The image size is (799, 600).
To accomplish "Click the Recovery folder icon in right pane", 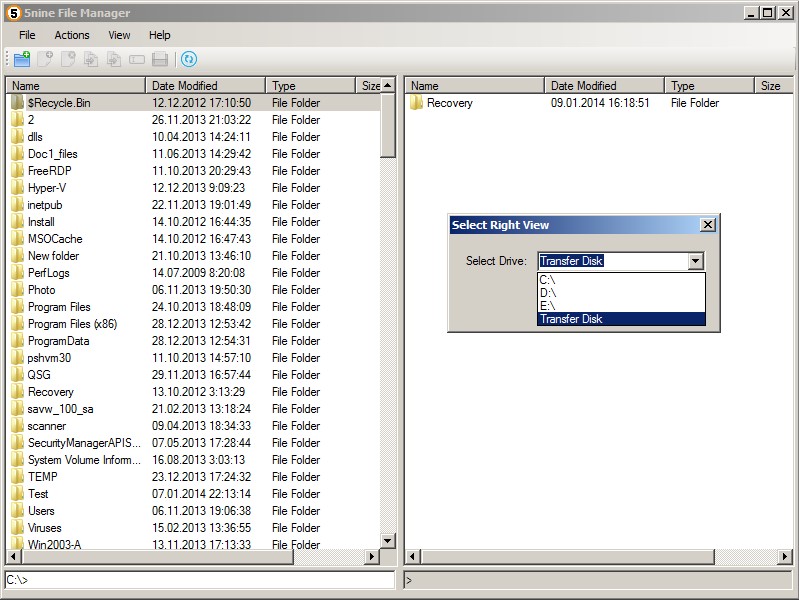I will coord(416,102).
